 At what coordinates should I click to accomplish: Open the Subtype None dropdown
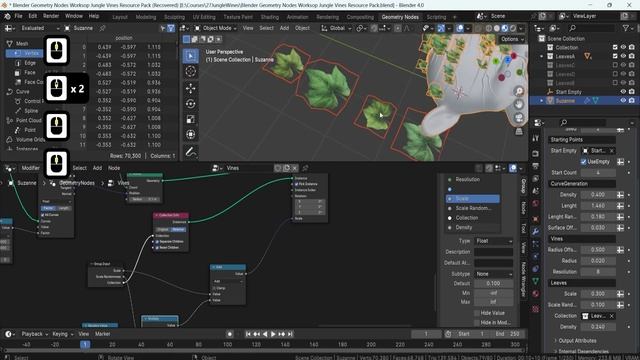pos(493,274)
